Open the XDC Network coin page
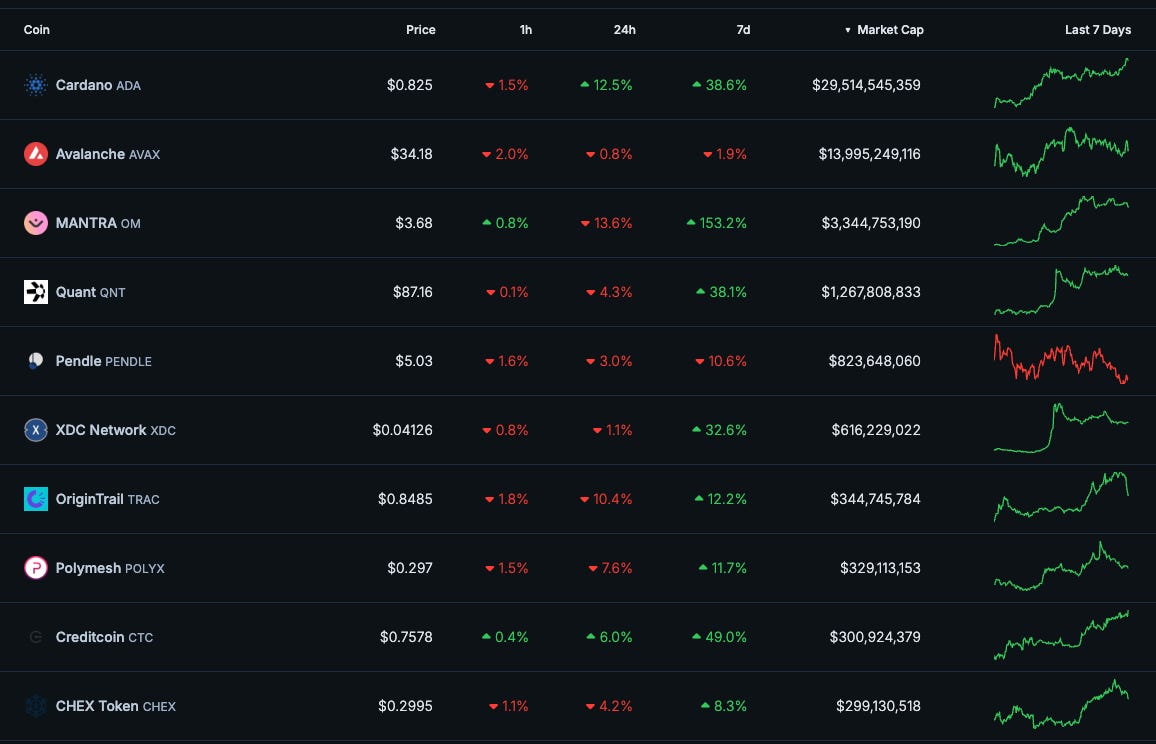The image size is (1156, 744). point(116,430)
